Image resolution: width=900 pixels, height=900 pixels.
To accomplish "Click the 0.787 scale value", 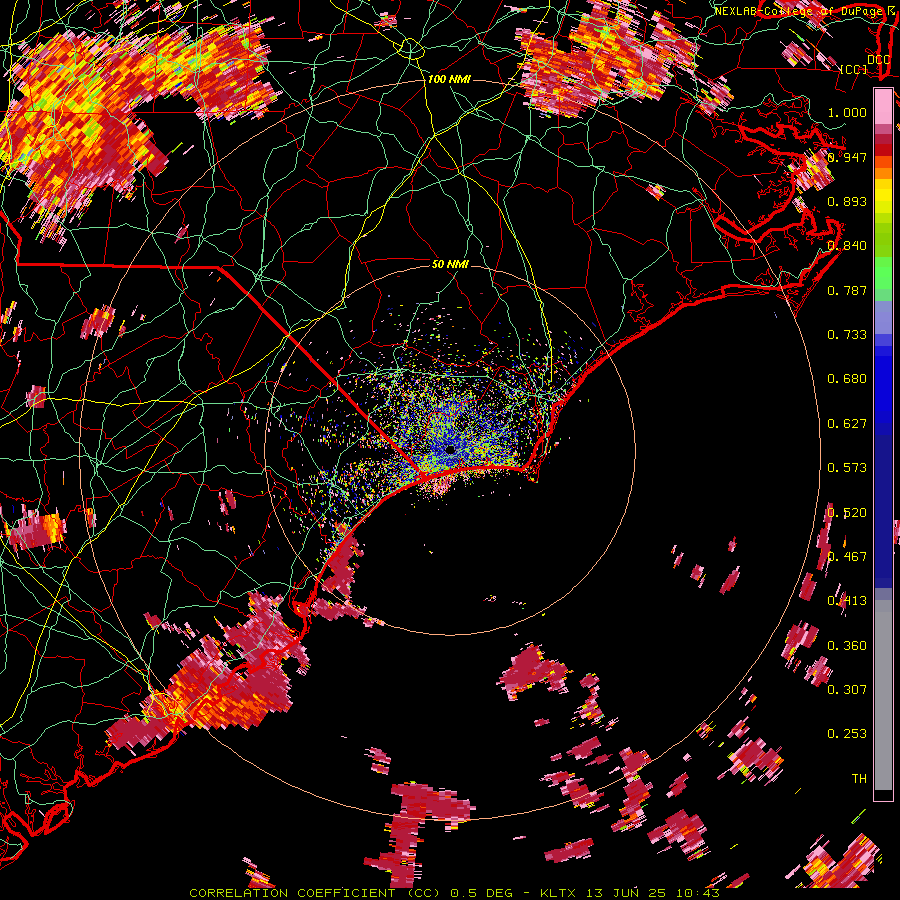I will click(x=847, y=290).
